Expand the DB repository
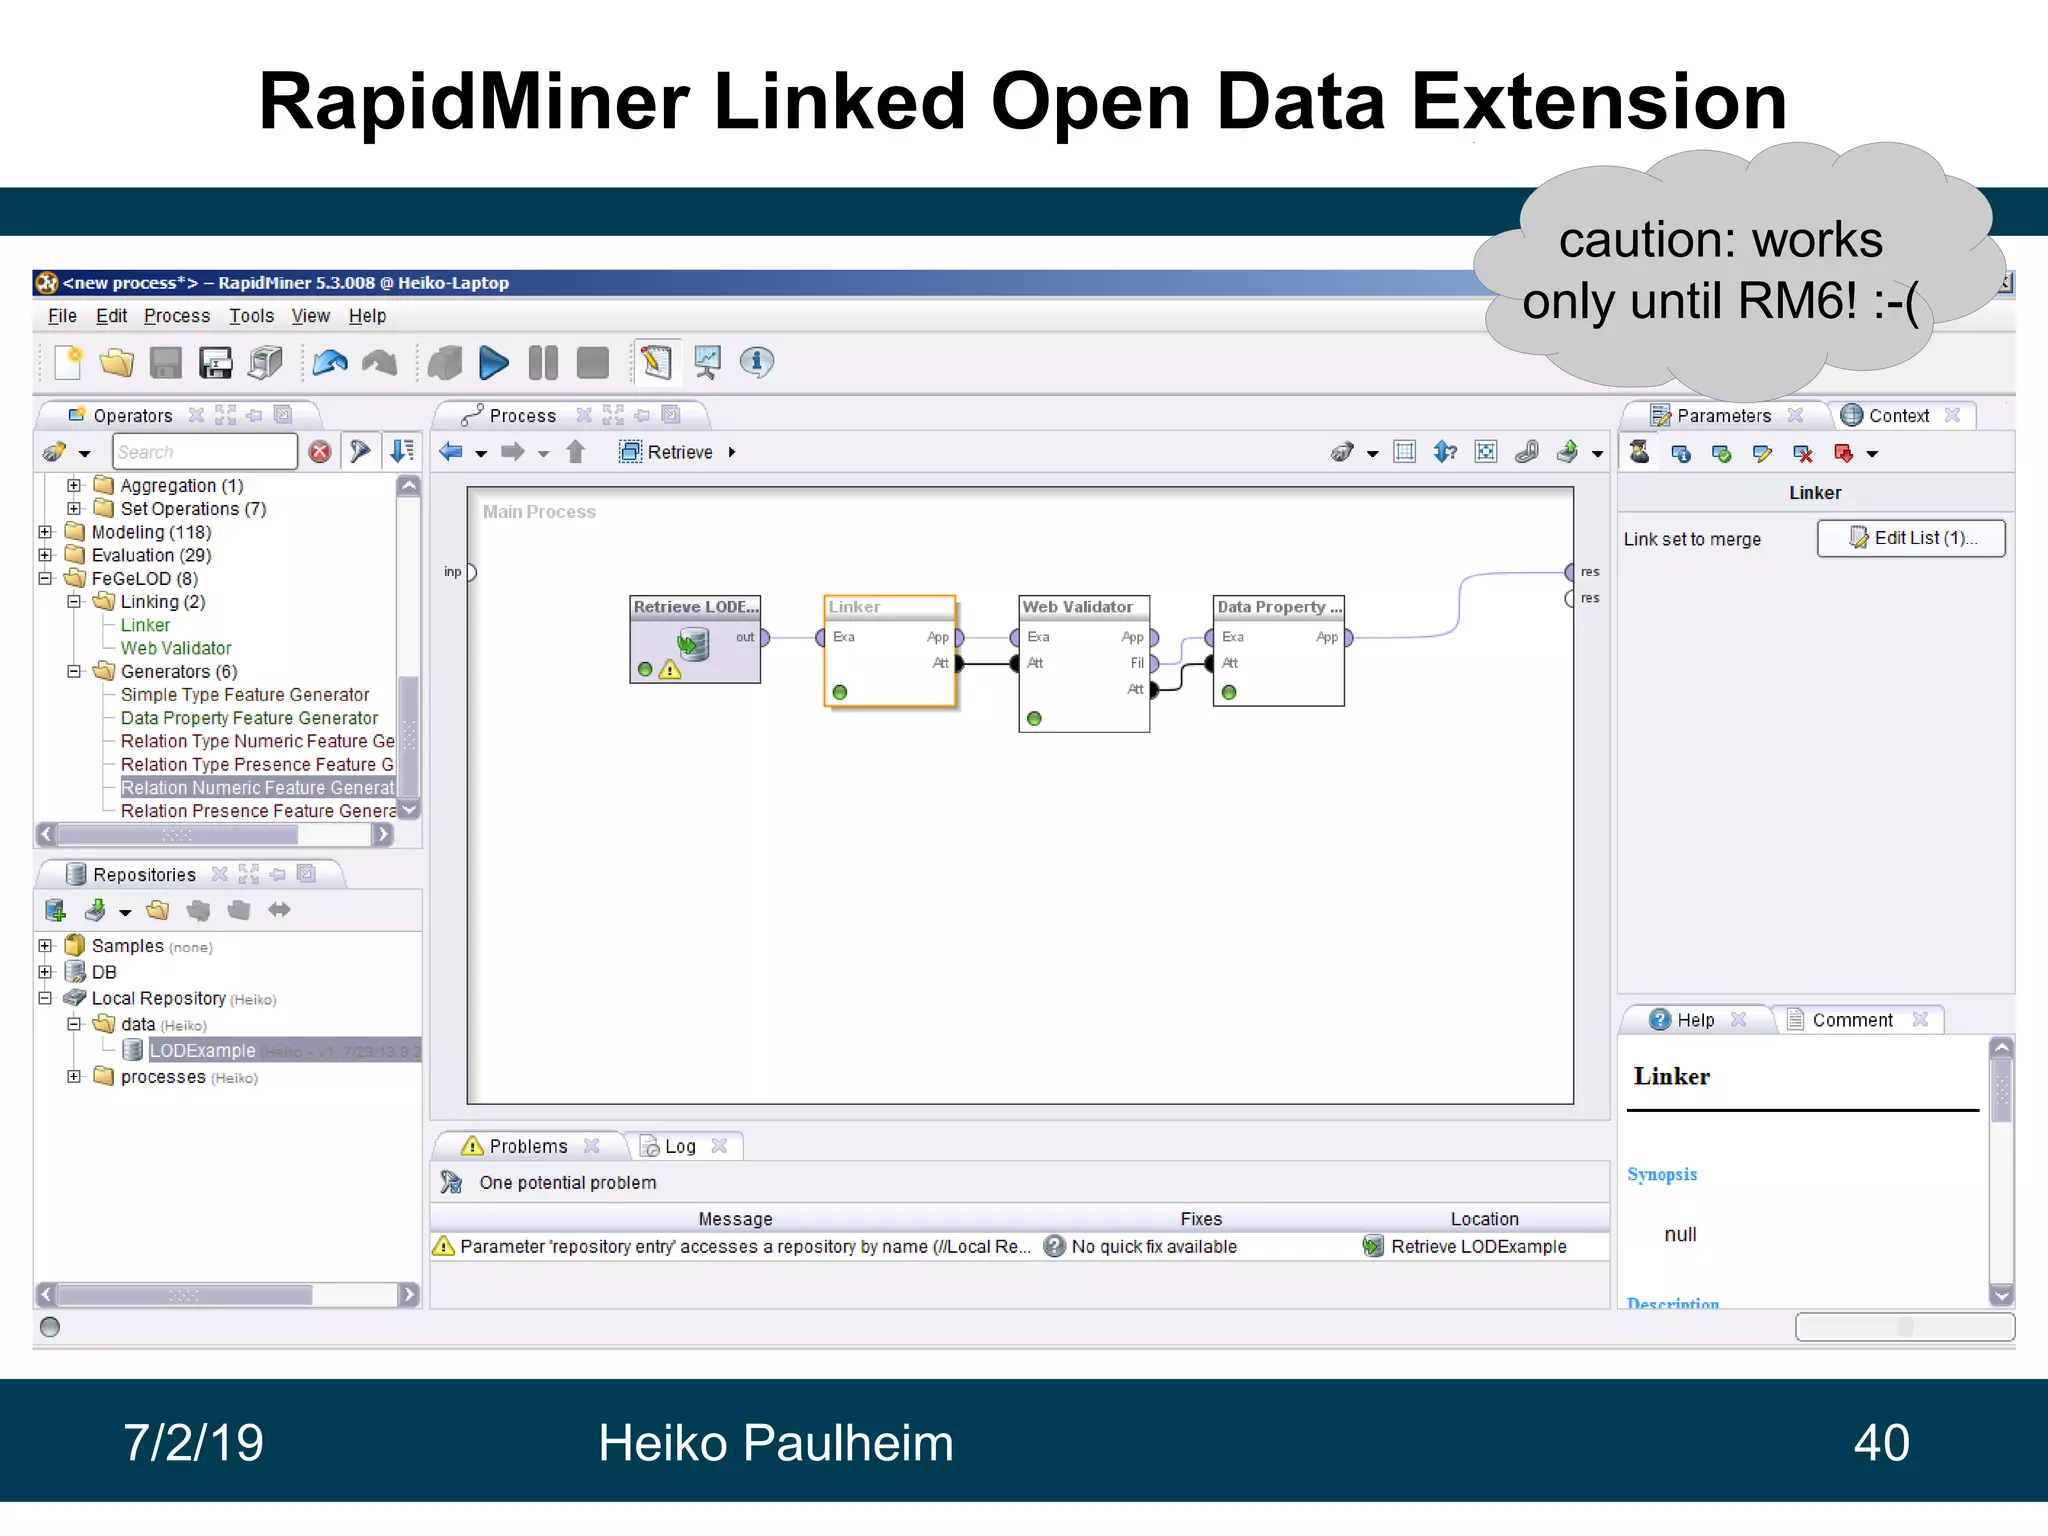This screenshot has height=1536, width=2048. pos(45,971)
